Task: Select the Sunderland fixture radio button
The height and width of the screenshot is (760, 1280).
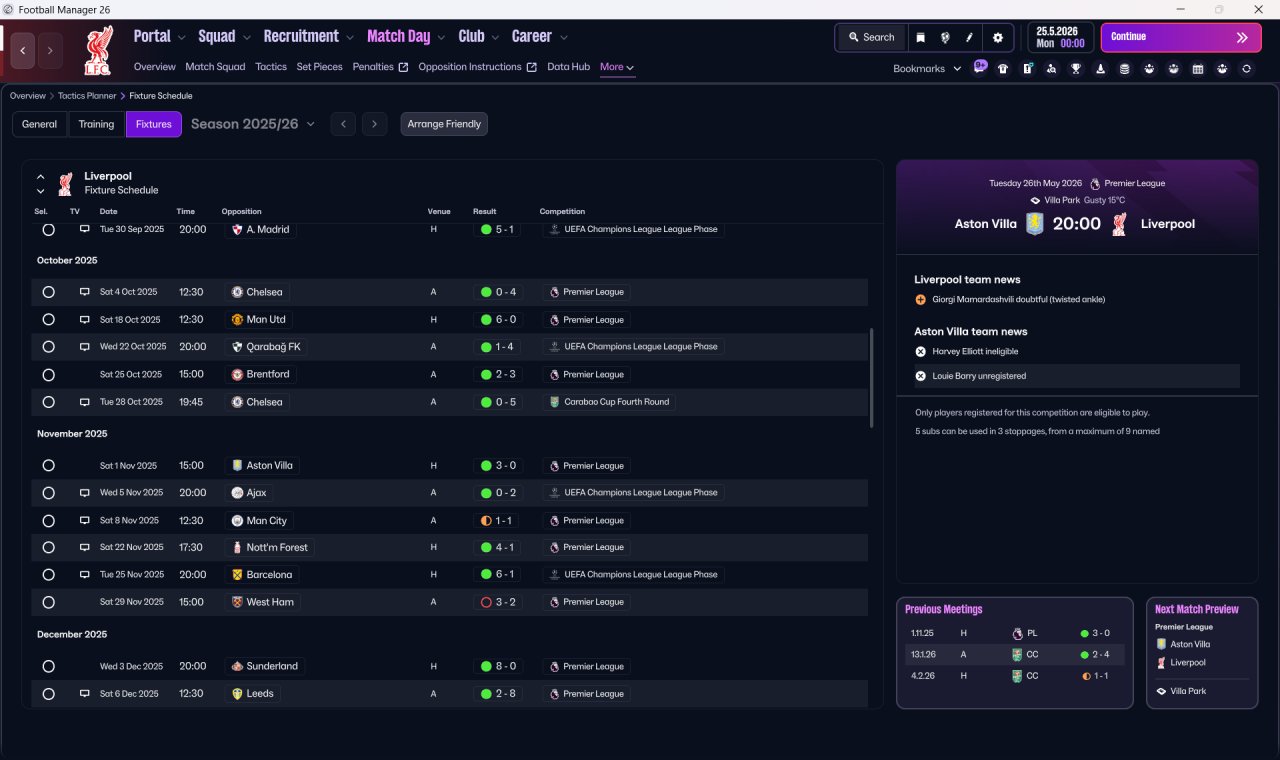Action: point(48,666)
